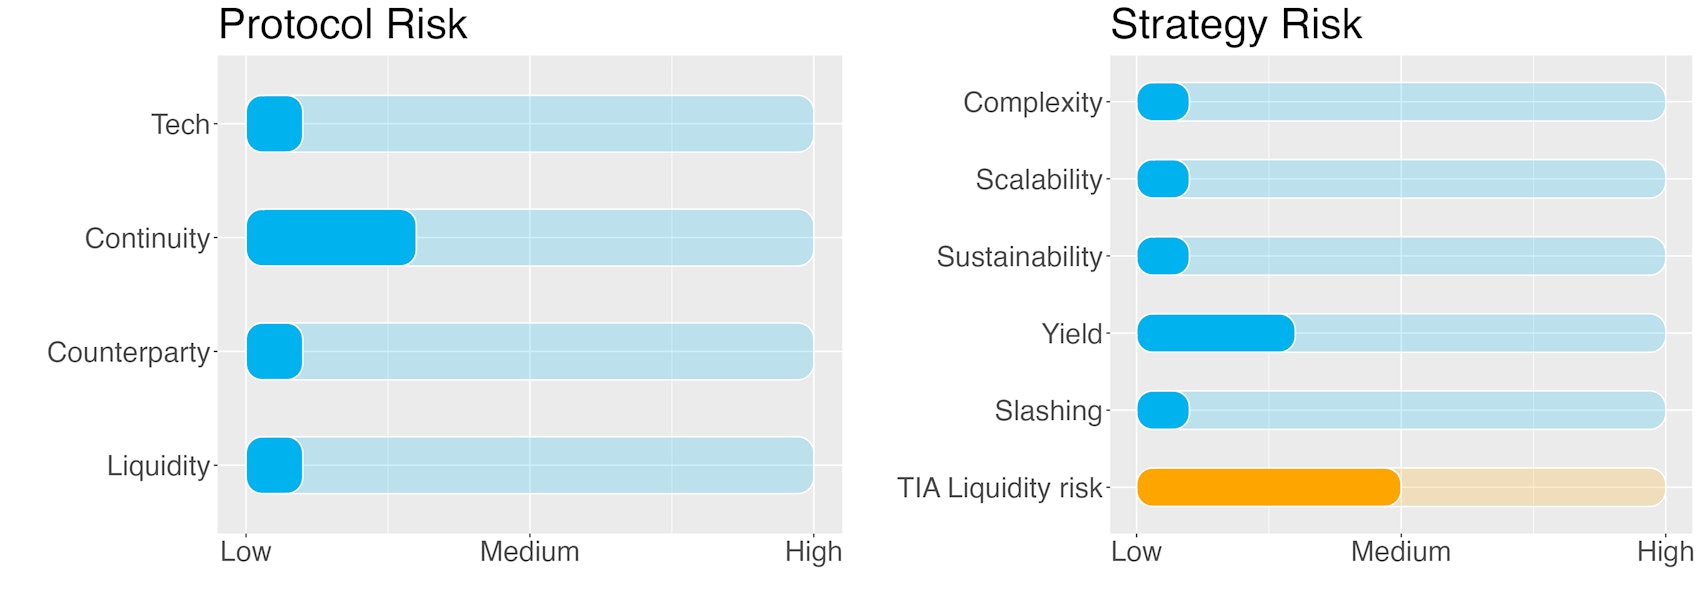Click the Counterparty row label

128,353
